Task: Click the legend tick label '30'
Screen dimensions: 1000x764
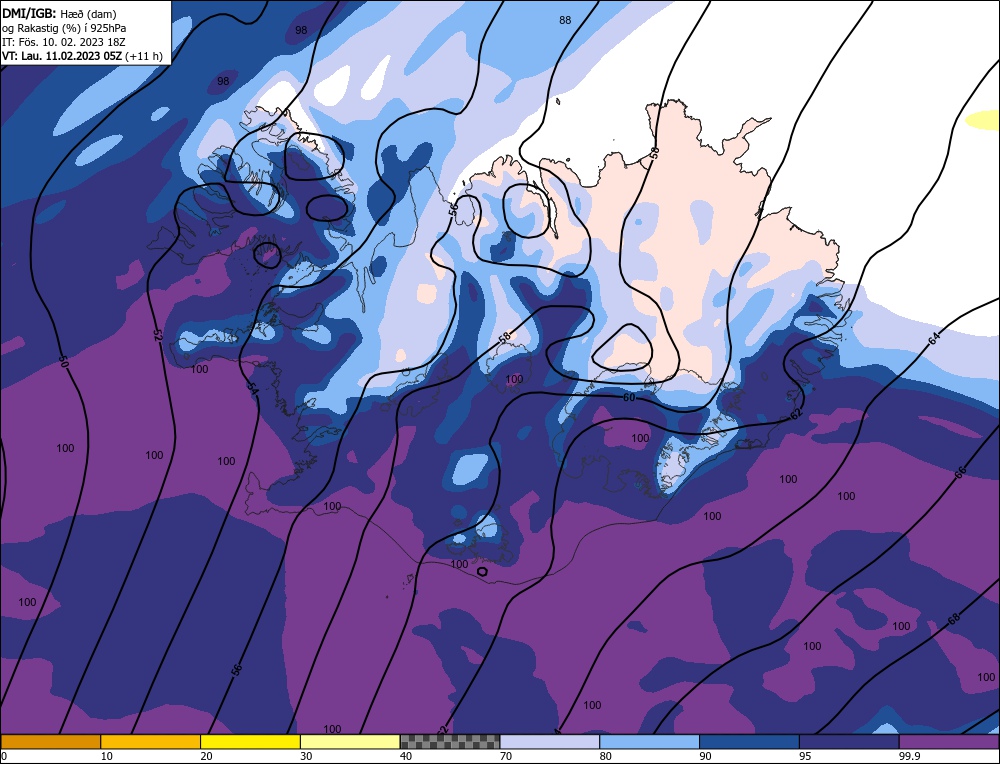Action: coord(306,756)
